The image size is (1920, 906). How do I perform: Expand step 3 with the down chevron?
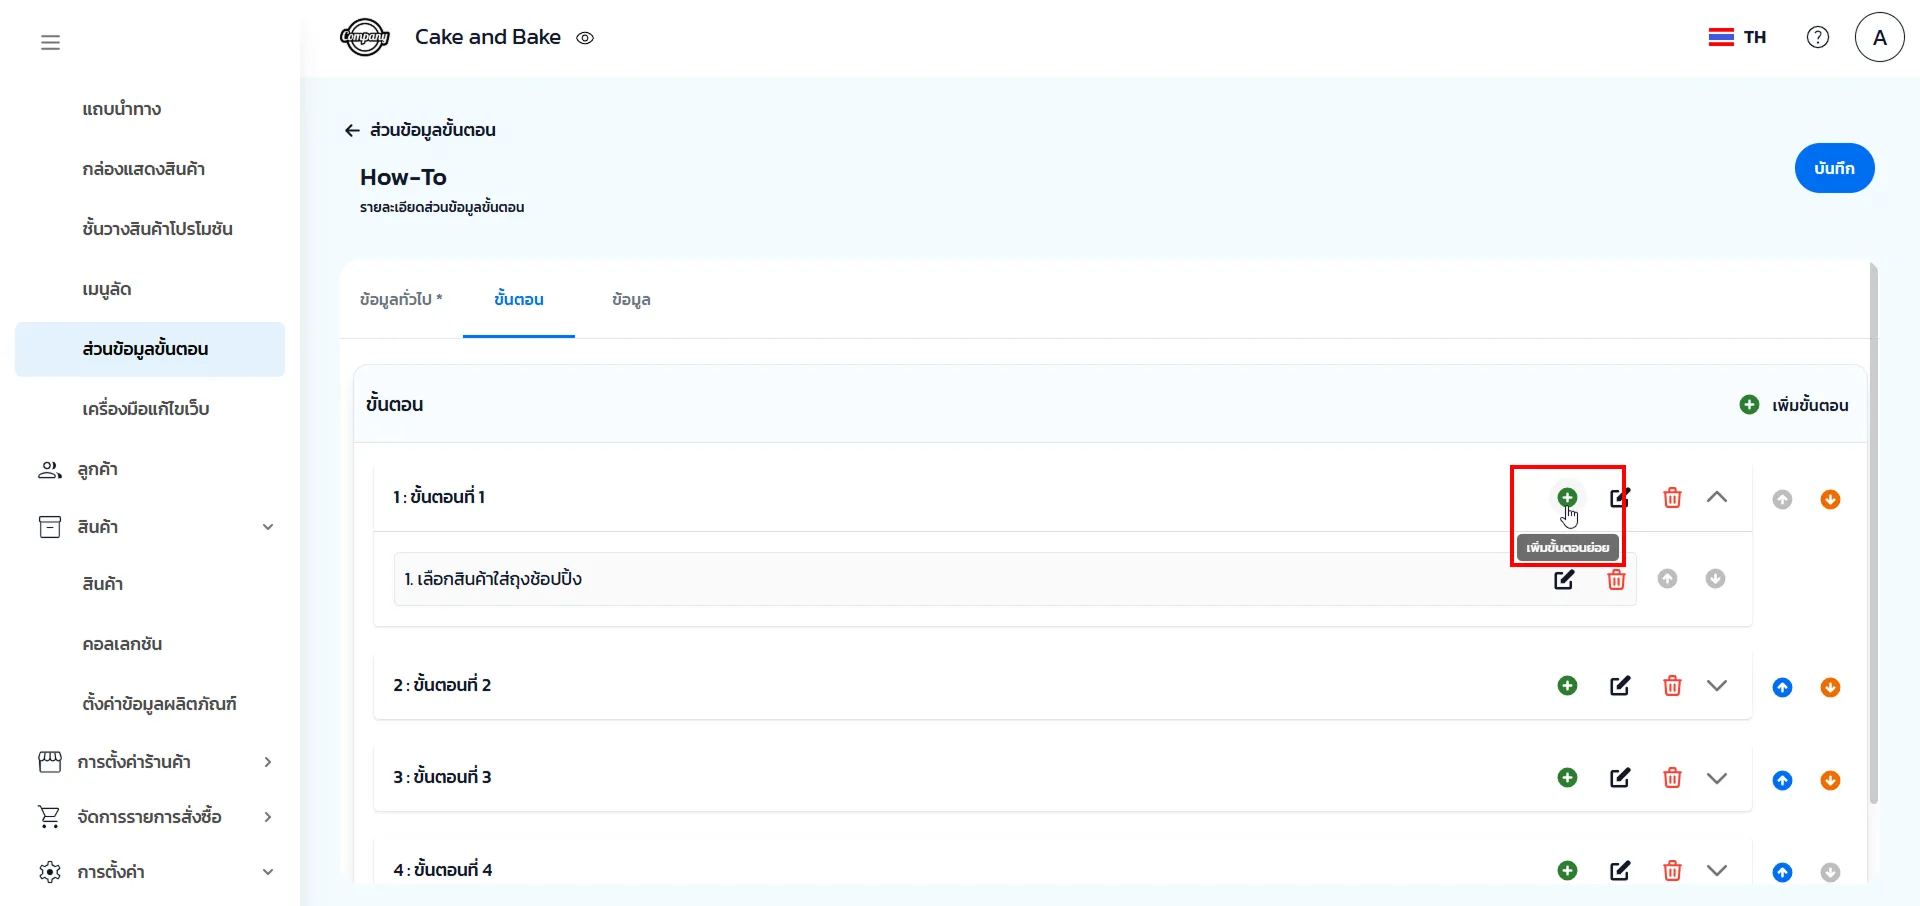coord(1717,778)
